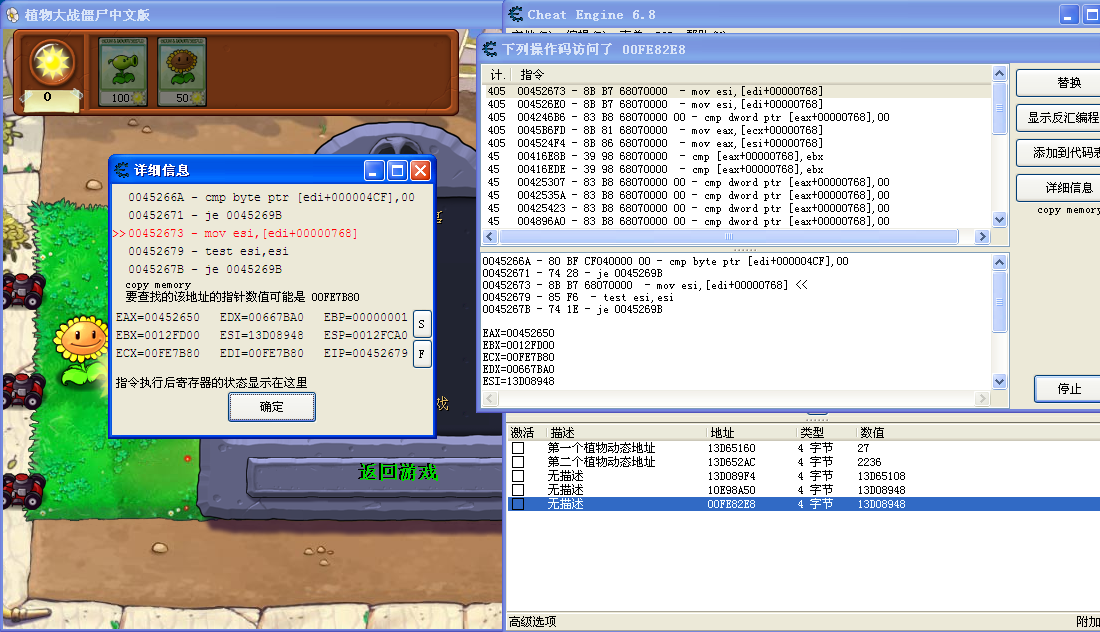The image size is (1100, 632).
Task: Click value 2236 in the address table
Action: point(868,462)
